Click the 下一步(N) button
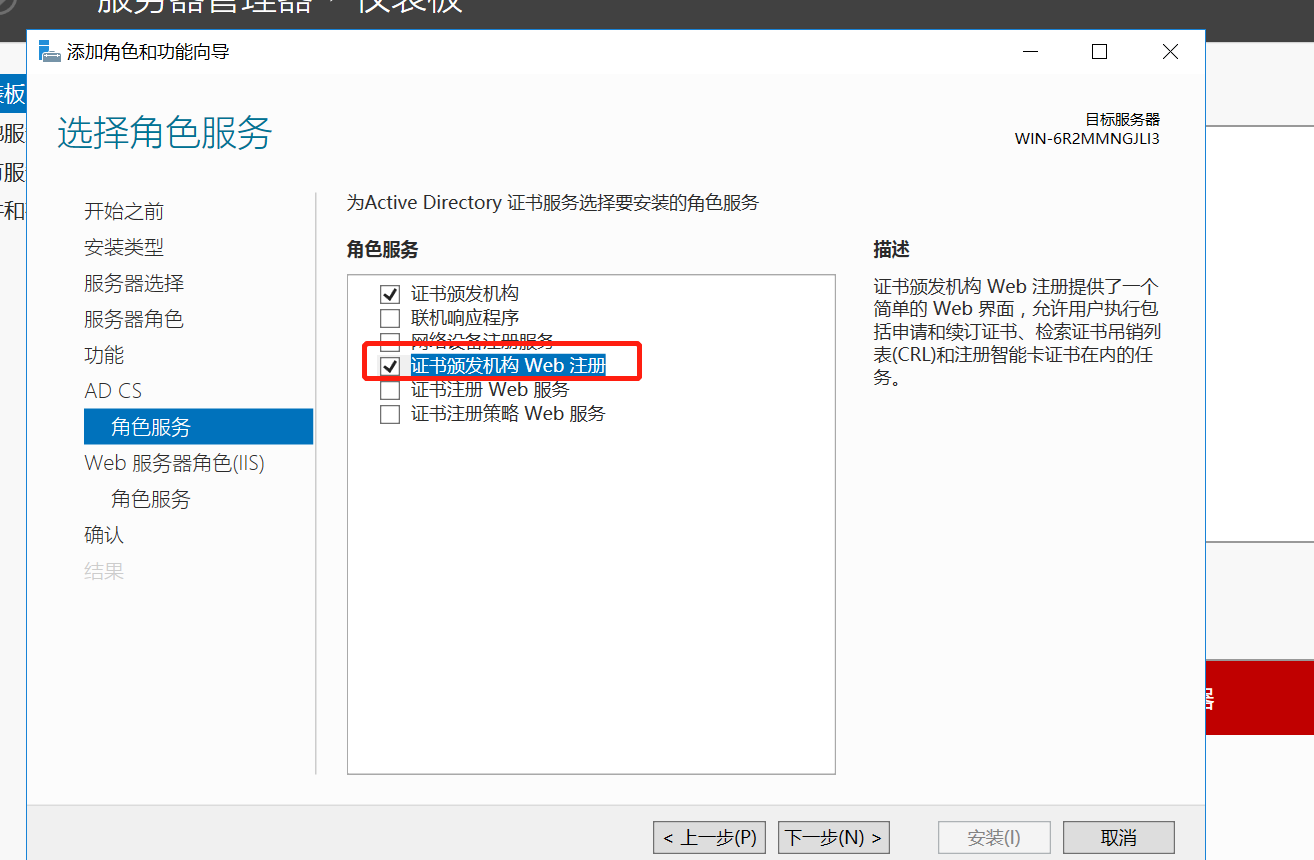1314x860 pixels. (x=833, y=838)
